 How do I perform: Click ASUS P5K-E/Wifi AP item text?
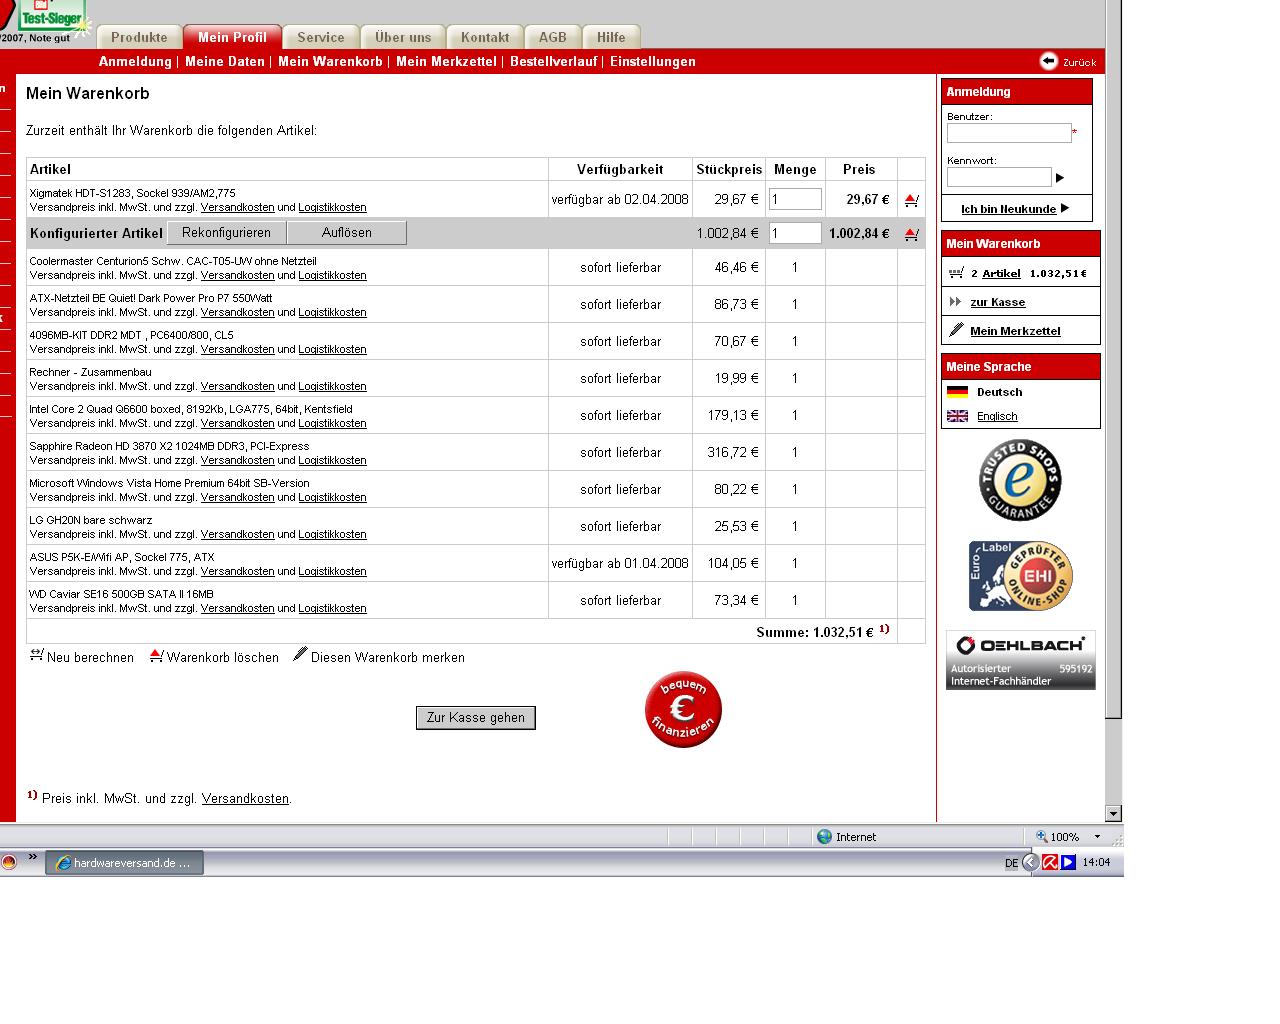pos(122,557)
